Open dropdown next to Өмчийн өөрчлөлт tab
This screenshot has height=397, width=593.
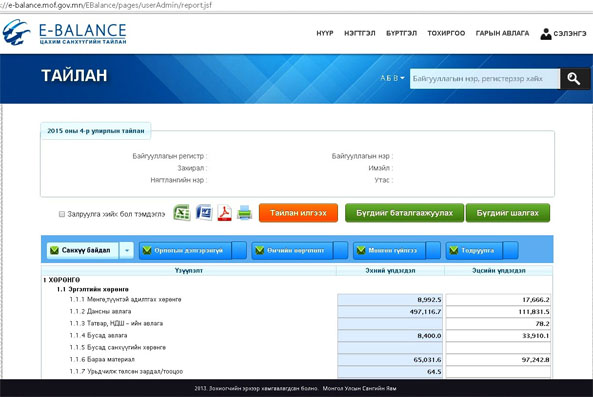click(x=341, y=250)
